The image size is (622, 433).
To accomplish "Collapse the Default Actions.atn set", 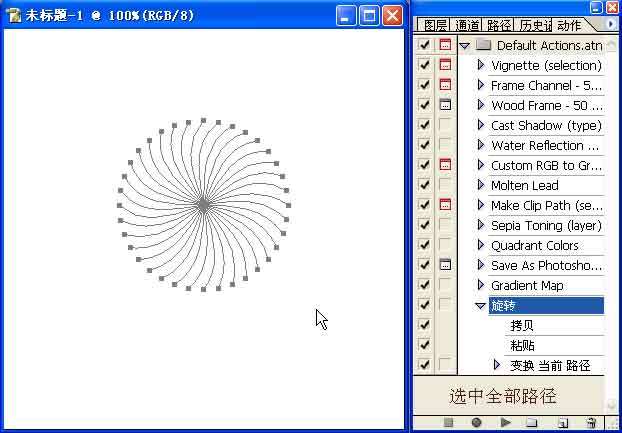I will (x=465, y=45).
